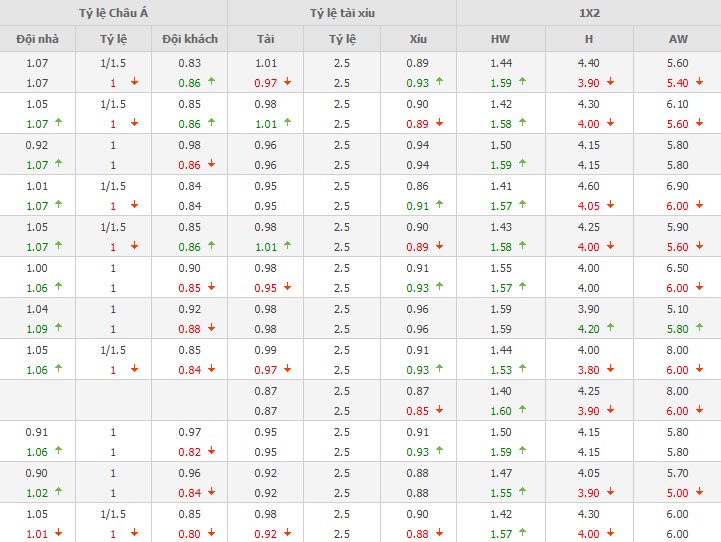The height and width of the screenshot is (542, 721).
Task: Click the green up arrow beside 1.09
Action: [59, 329]
